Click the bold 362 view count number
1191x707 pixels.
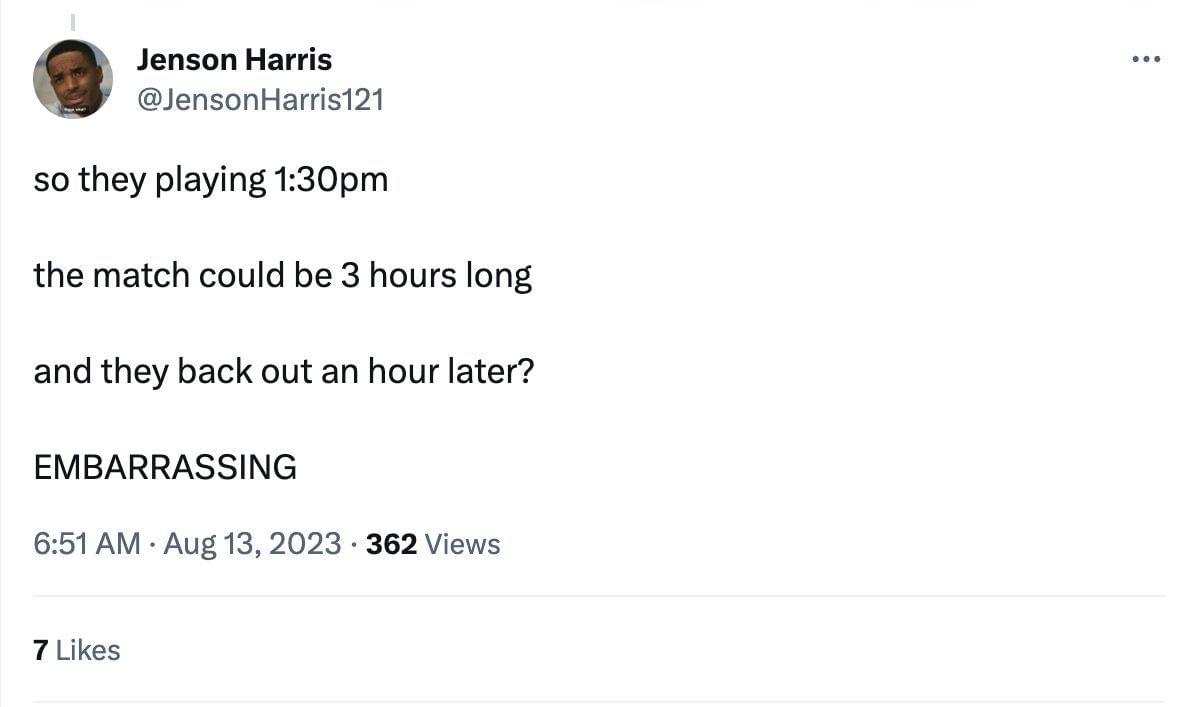pos(391,544)
